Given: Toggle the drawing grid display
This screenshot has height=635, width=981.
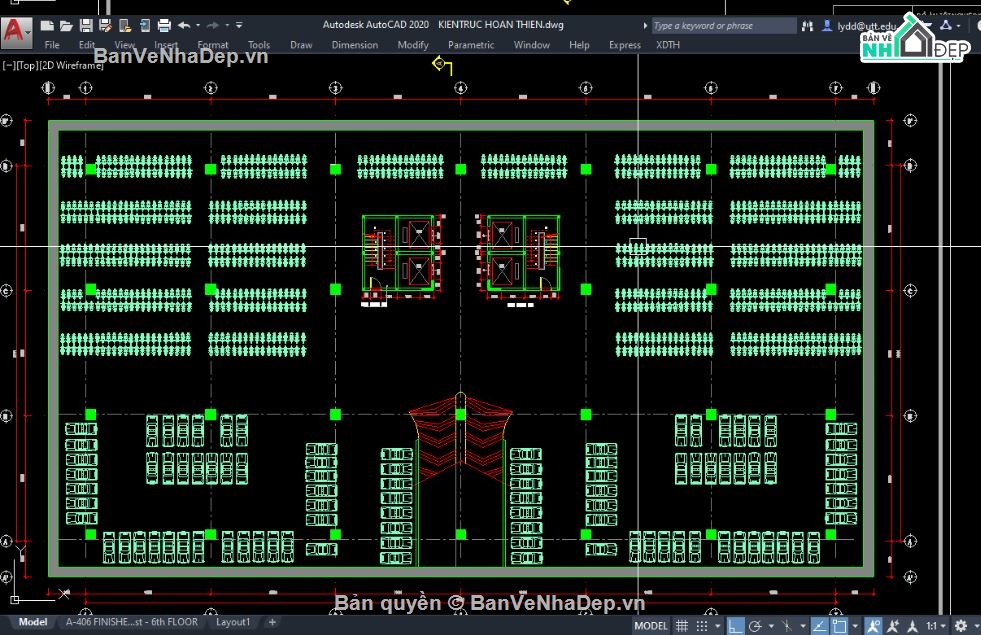Looking at the screenshot, I should [x=681, y=626].
